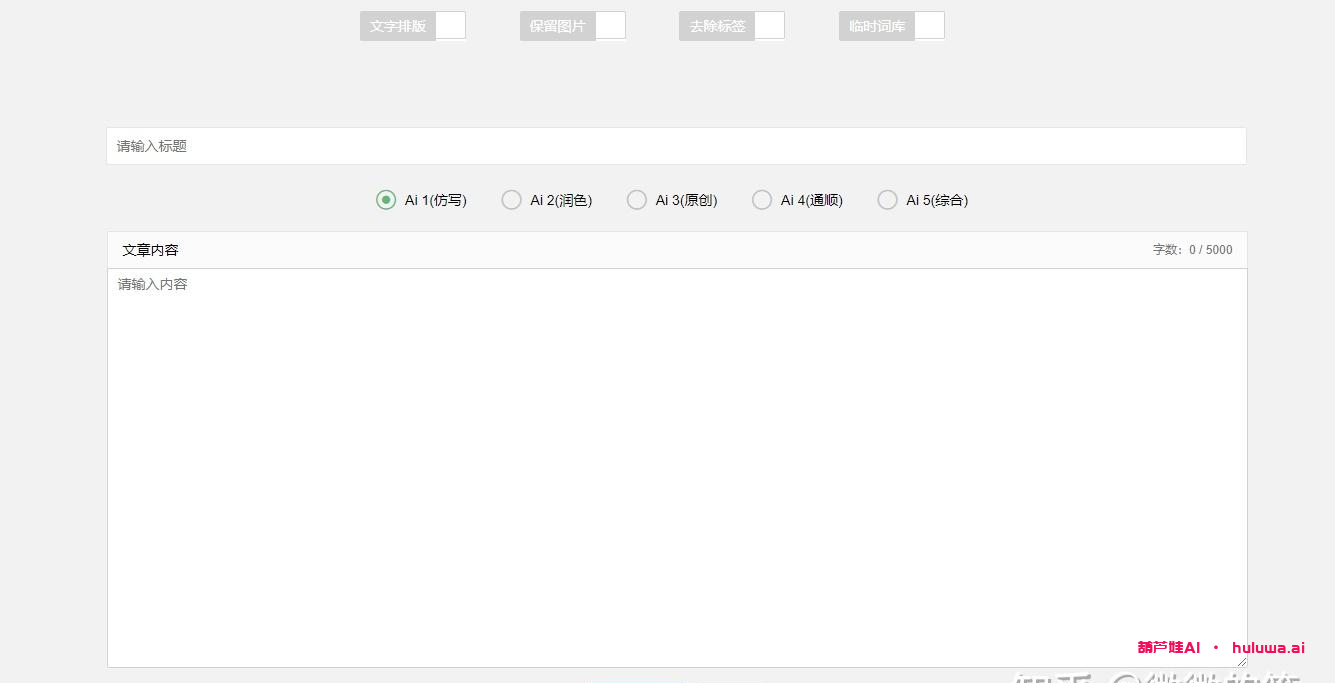Screen dimensions: 1335x683
Task: Enable the 保留图片 switch
Action: [x=610, y=26]
